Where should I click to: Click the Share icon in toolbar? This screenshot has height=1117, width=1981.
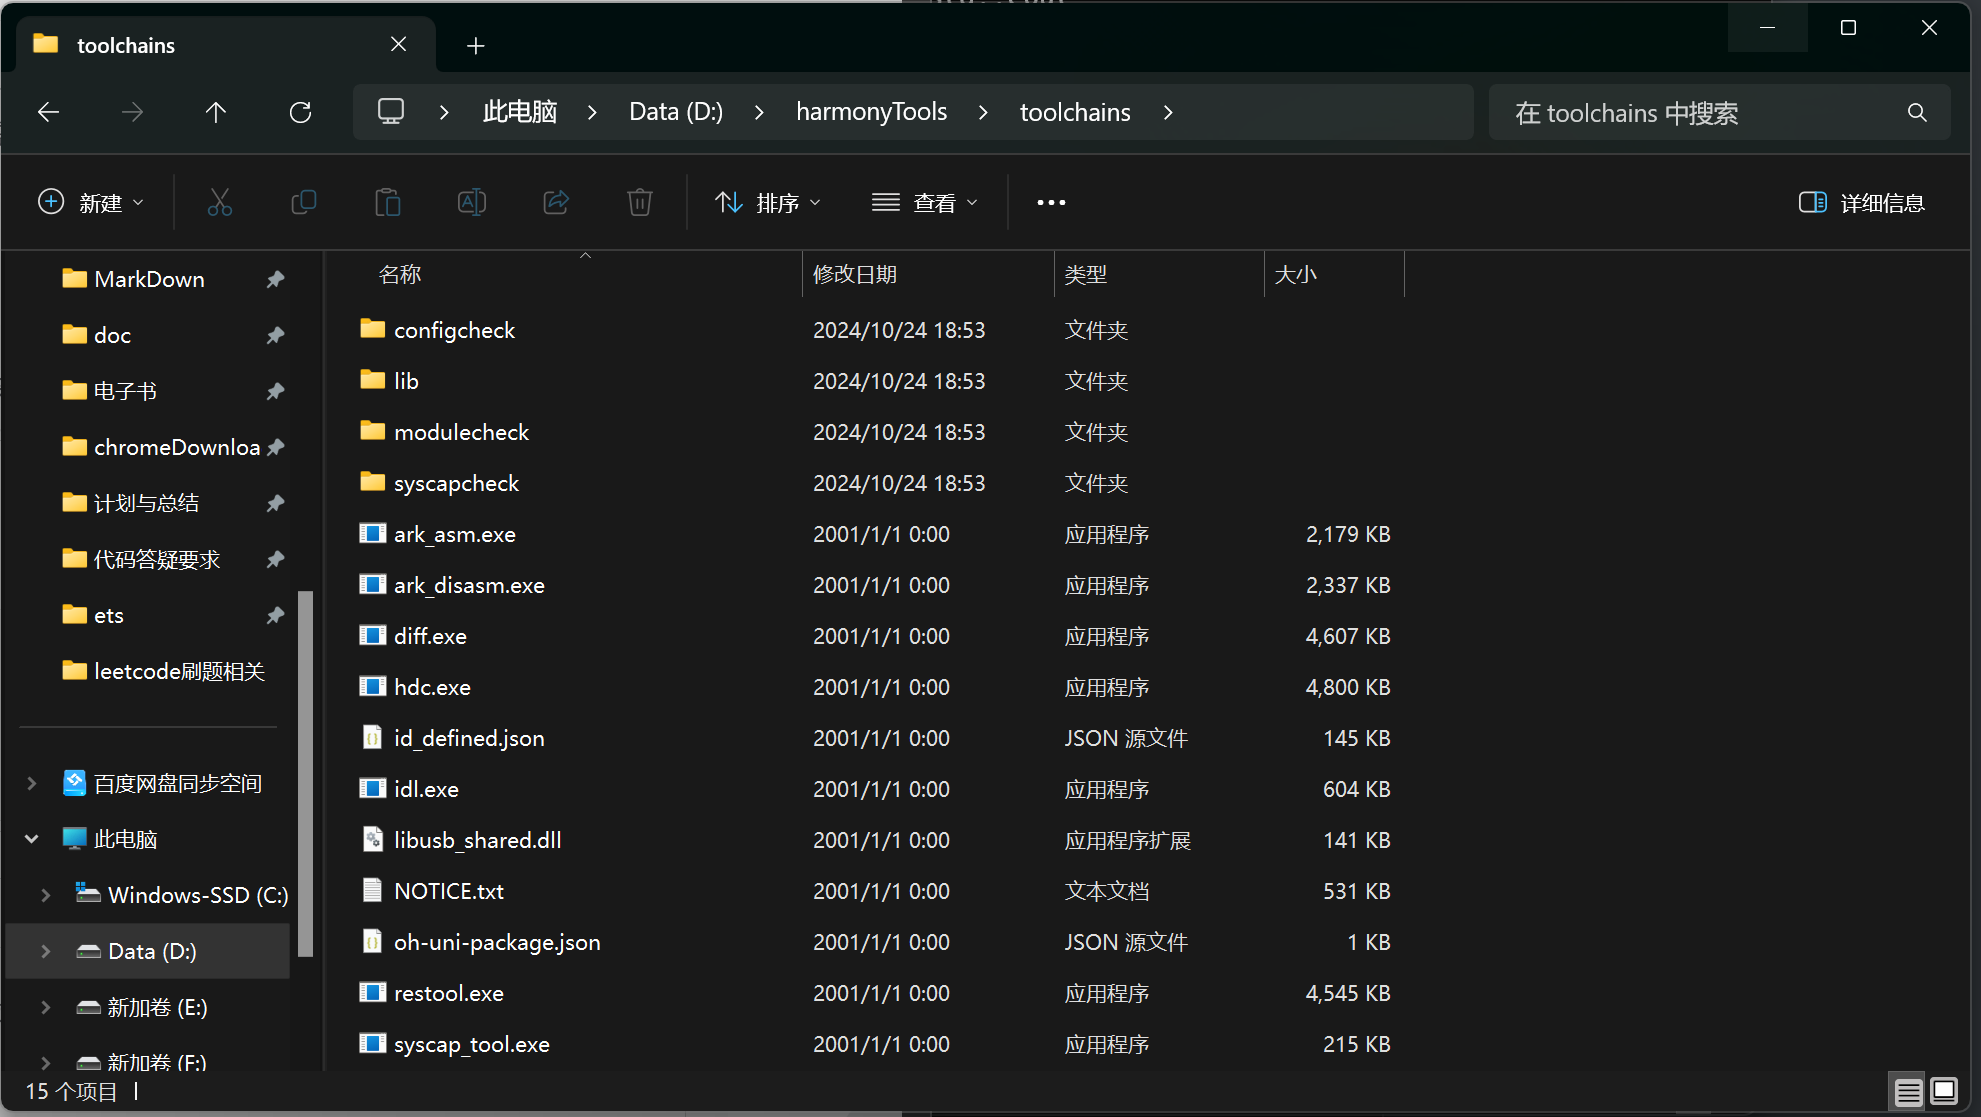(x=556, y=203)
